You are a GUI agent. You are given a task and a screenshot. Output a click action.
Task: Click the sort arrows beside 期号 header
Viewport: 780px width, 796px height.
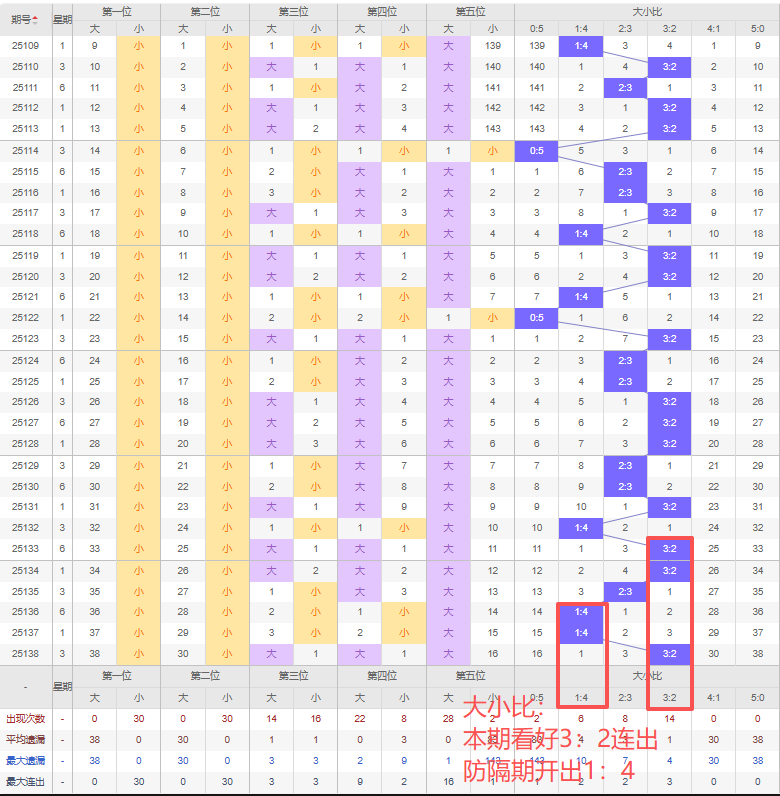(35, 20)
